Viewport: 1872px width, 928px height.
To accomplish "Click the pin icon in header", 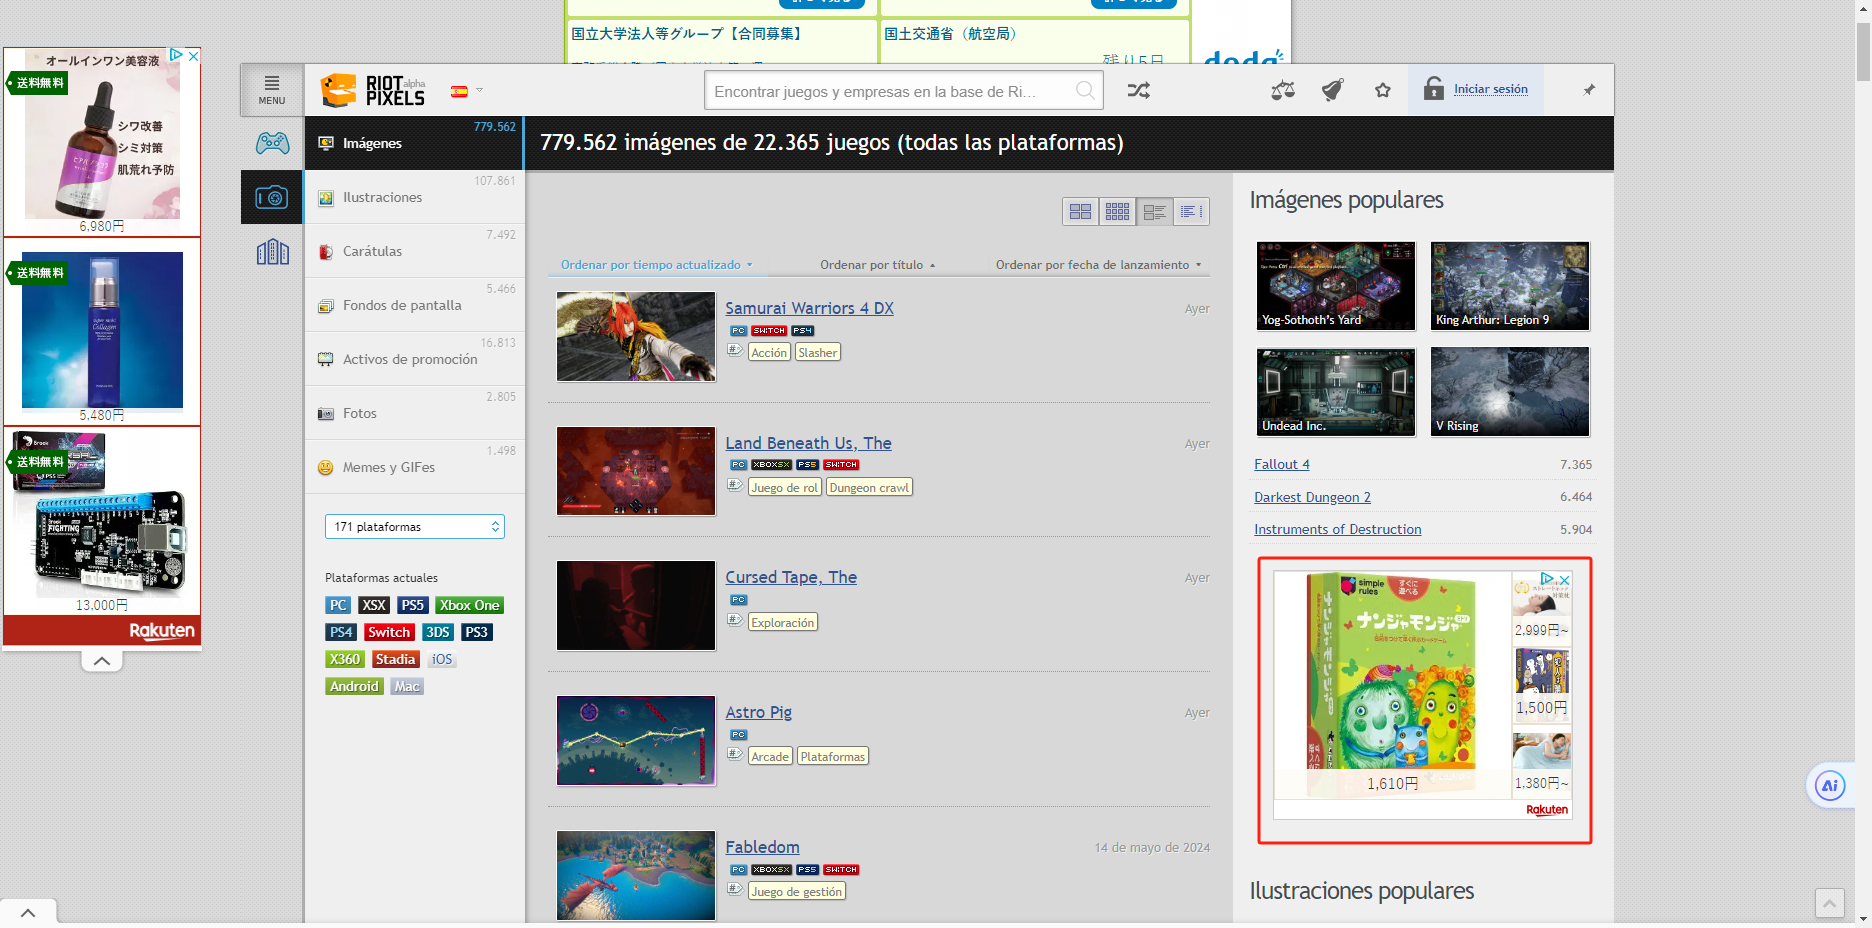I will [1589, 90].
